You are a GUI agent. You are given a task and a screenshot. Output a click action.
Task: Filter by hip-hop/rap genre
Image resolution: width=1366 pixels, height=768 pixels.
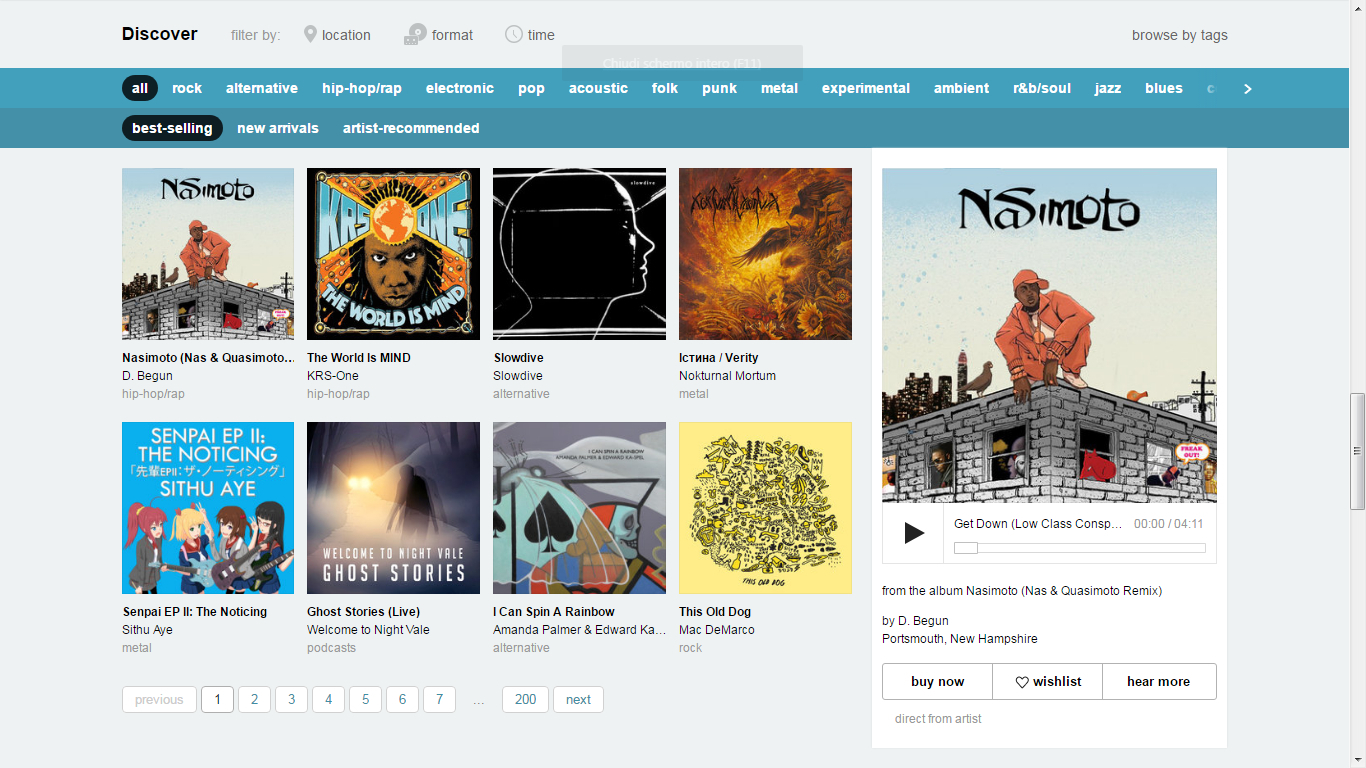tap(362, 88)
